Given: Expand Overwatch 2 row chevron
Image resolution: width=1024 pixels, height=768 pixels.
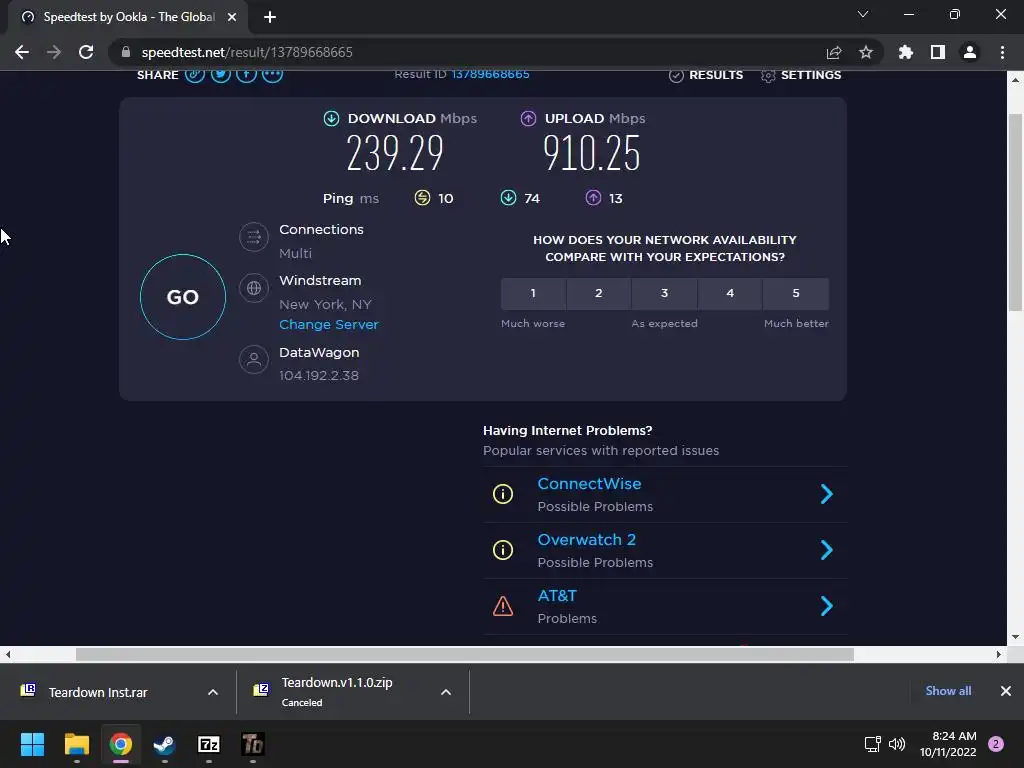Looking at the screenshot, I should [827, 551].
